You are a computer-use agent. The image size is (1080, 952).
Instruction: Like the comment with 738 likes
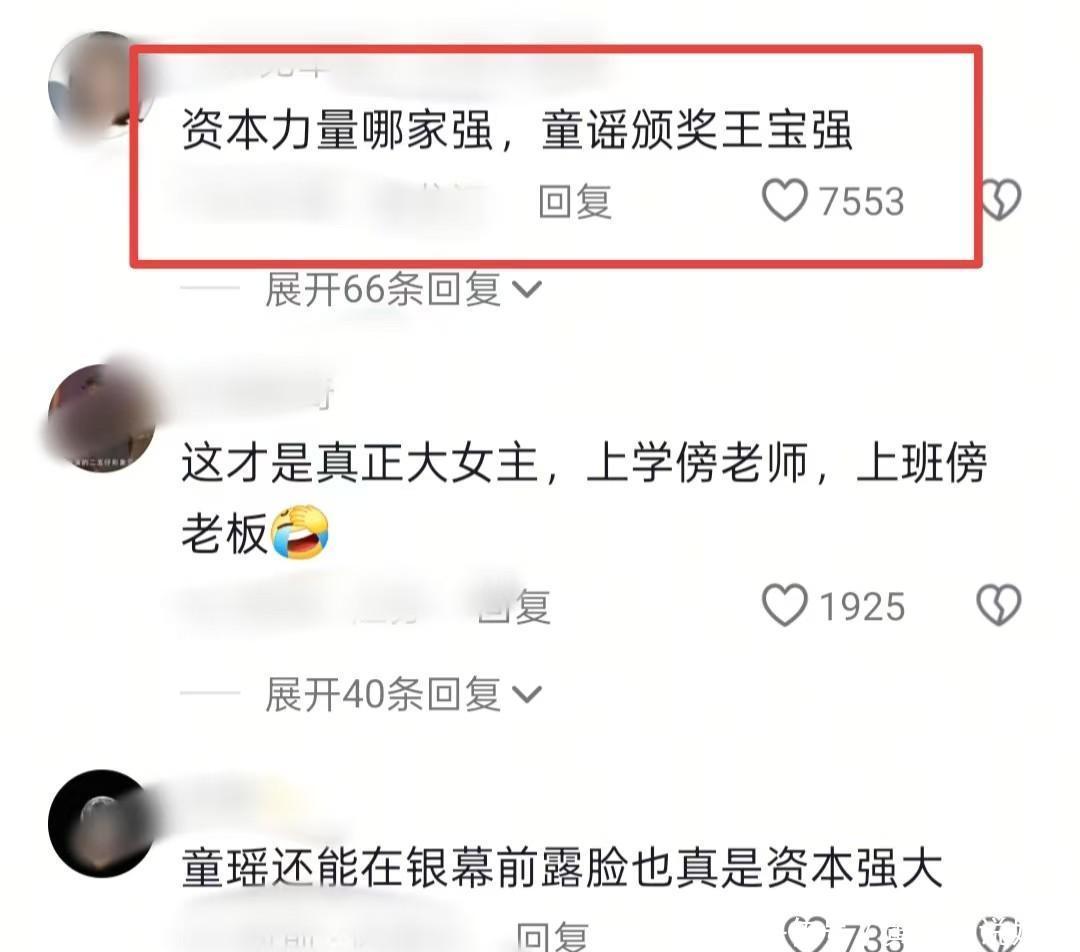[806, 934]
